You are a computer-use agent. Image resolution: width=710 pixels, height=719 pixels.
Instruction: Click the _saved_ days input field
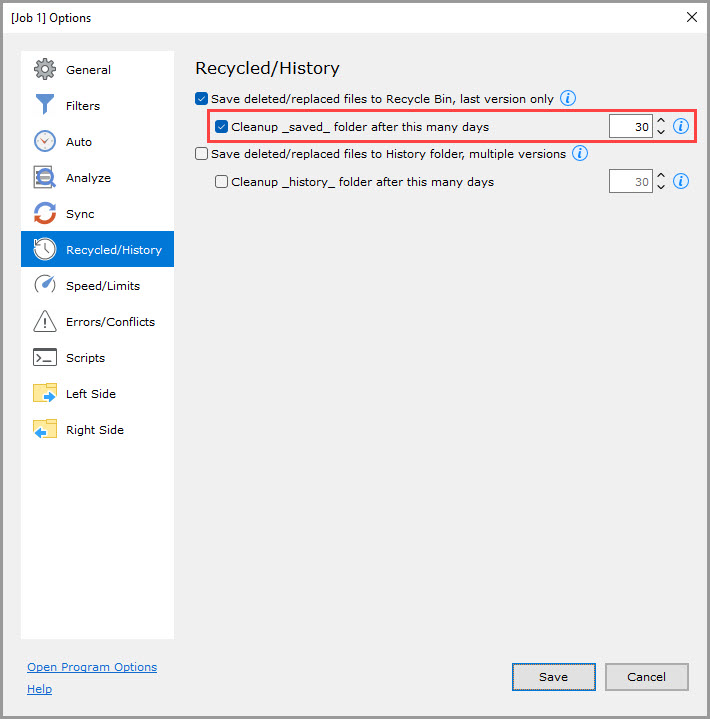tap(631, 127)
